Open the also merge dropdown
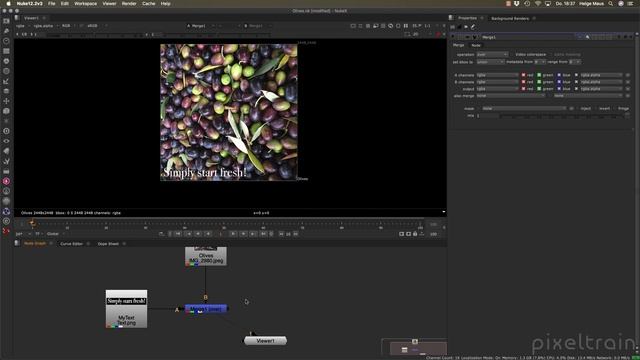The image size is (640, 360). pos(510,96)
